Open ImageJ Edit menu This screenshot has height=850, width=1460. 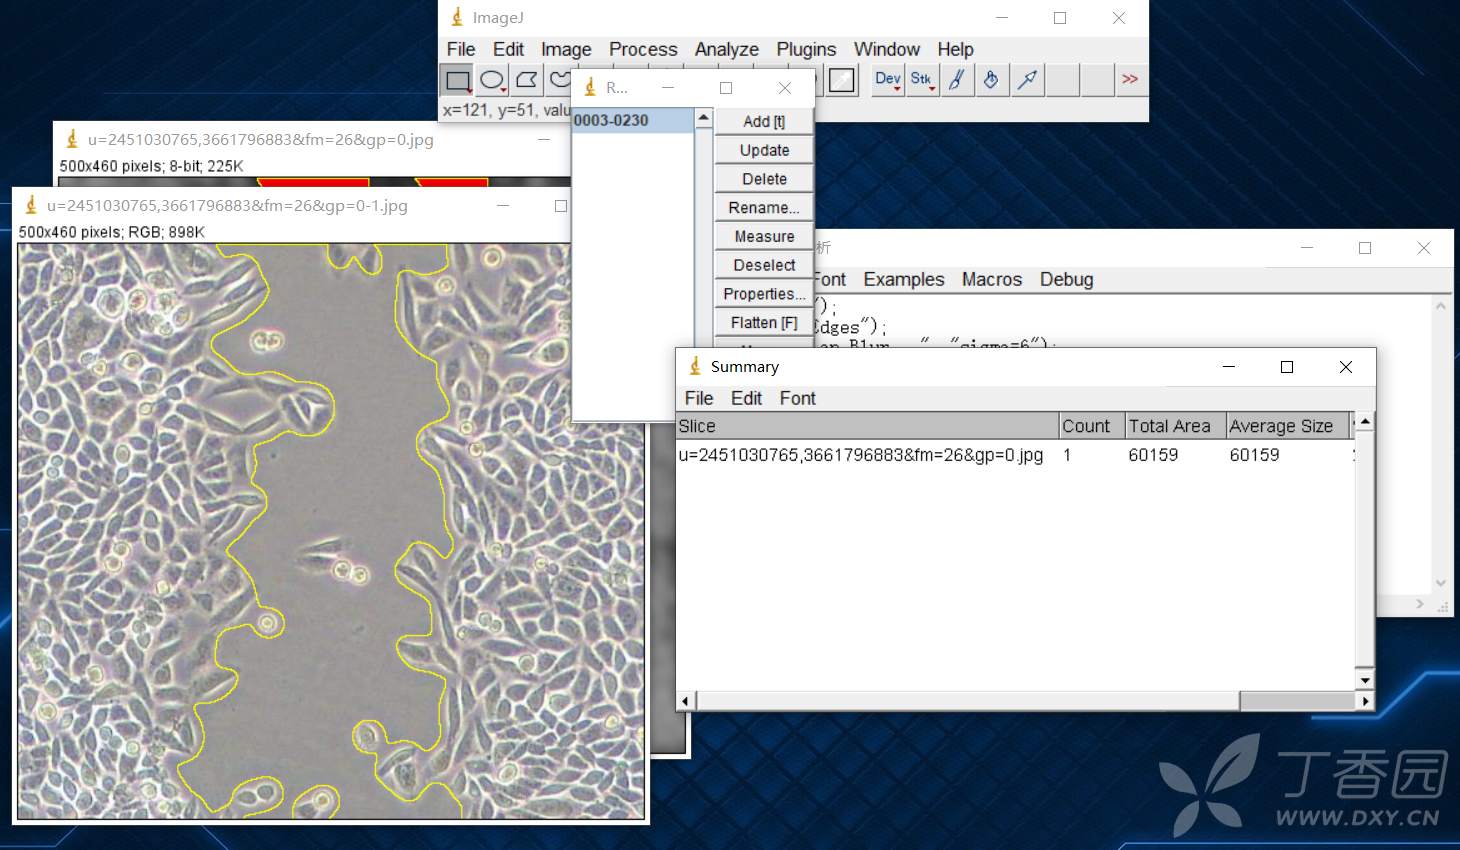tap(508, 49)
